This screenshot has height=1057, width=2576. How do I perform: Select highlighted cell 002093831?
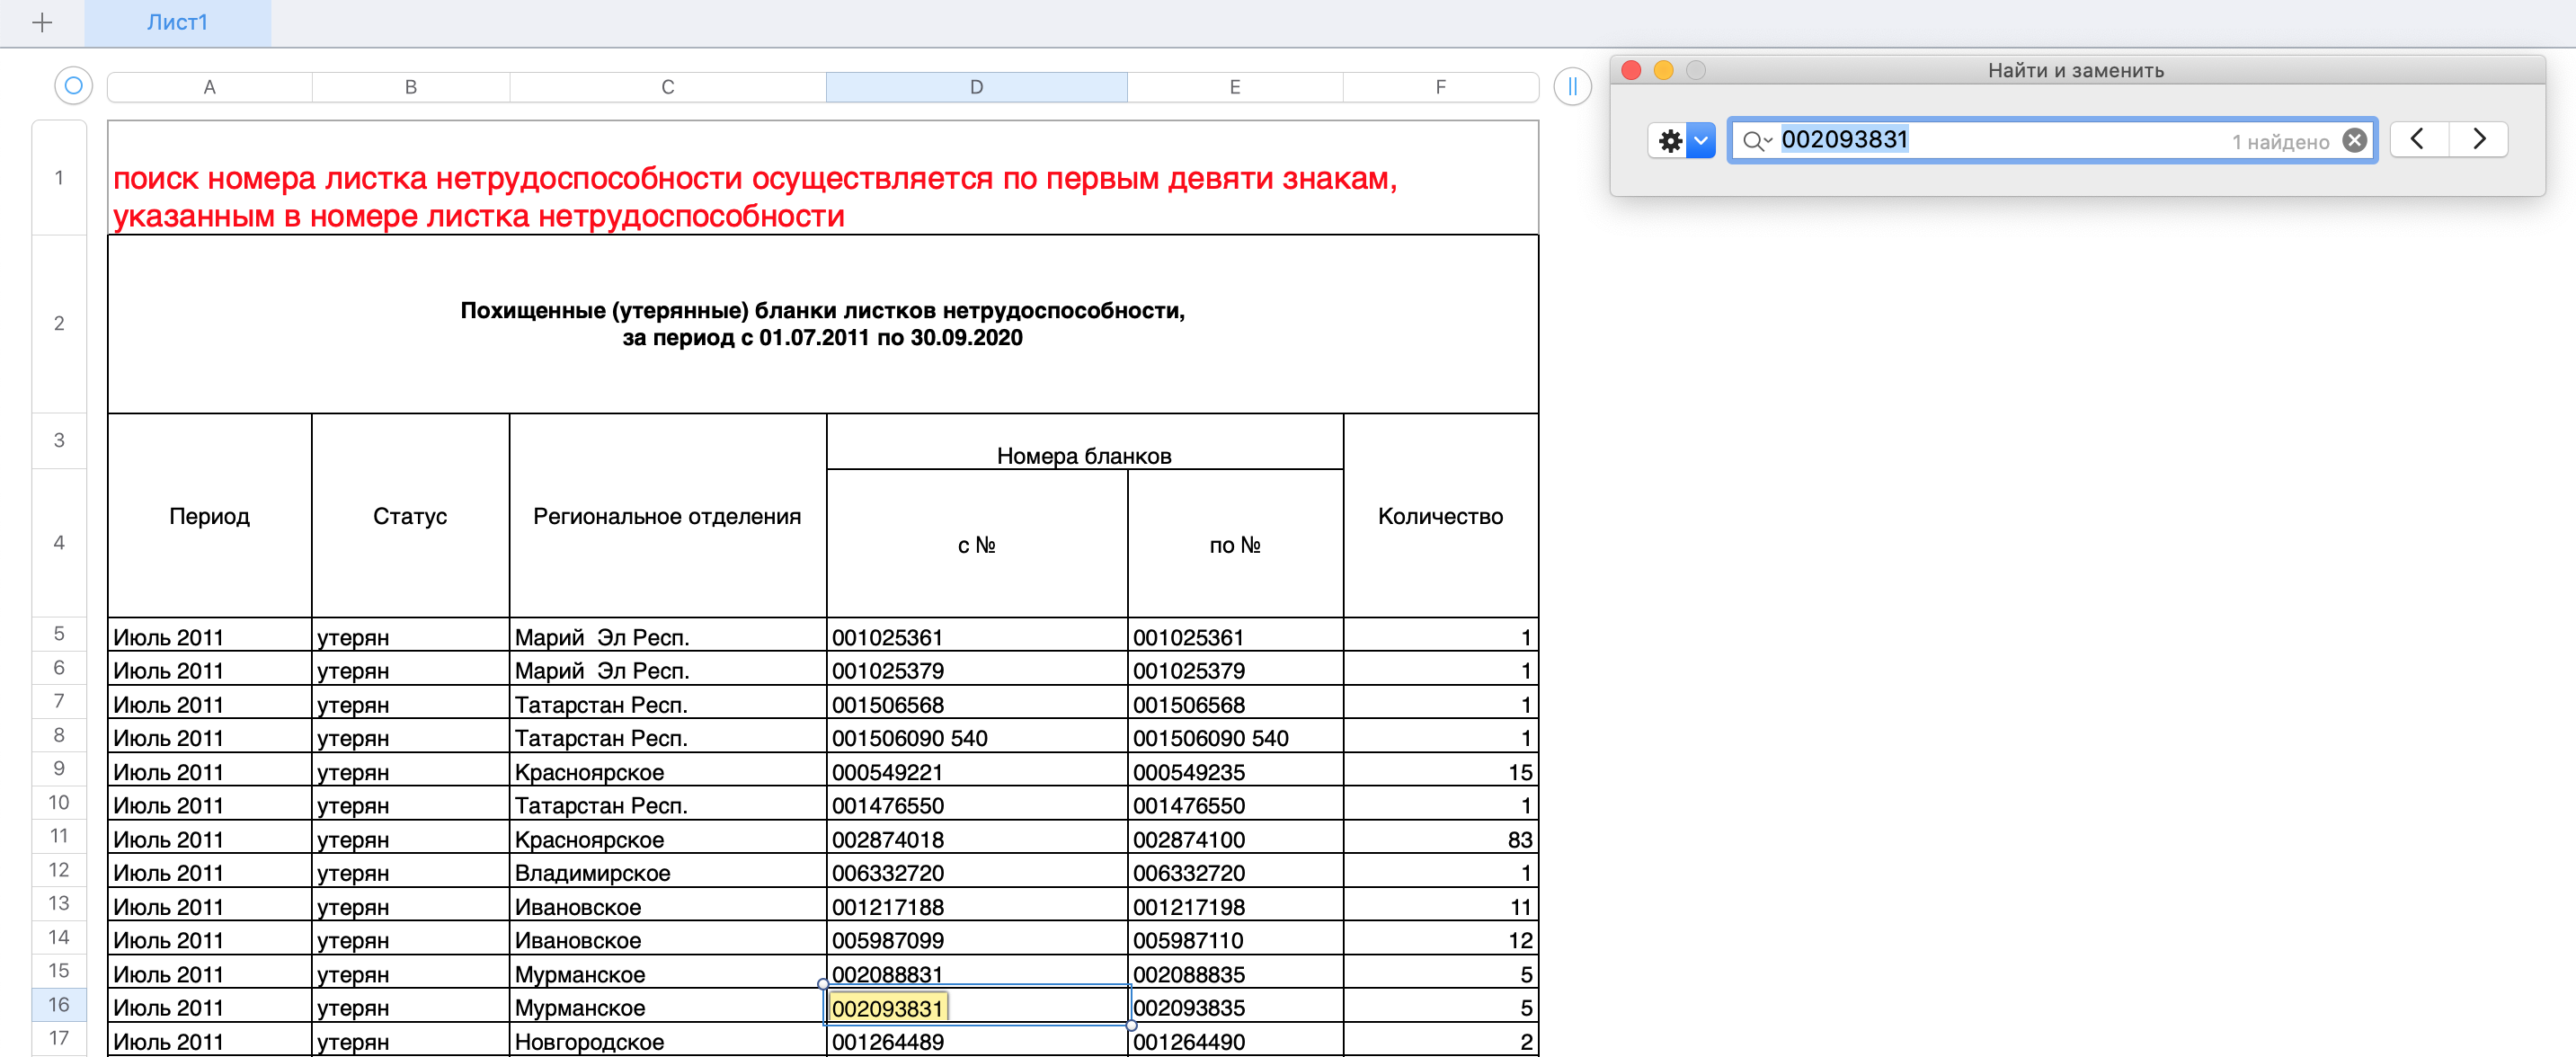point(977,1007)
